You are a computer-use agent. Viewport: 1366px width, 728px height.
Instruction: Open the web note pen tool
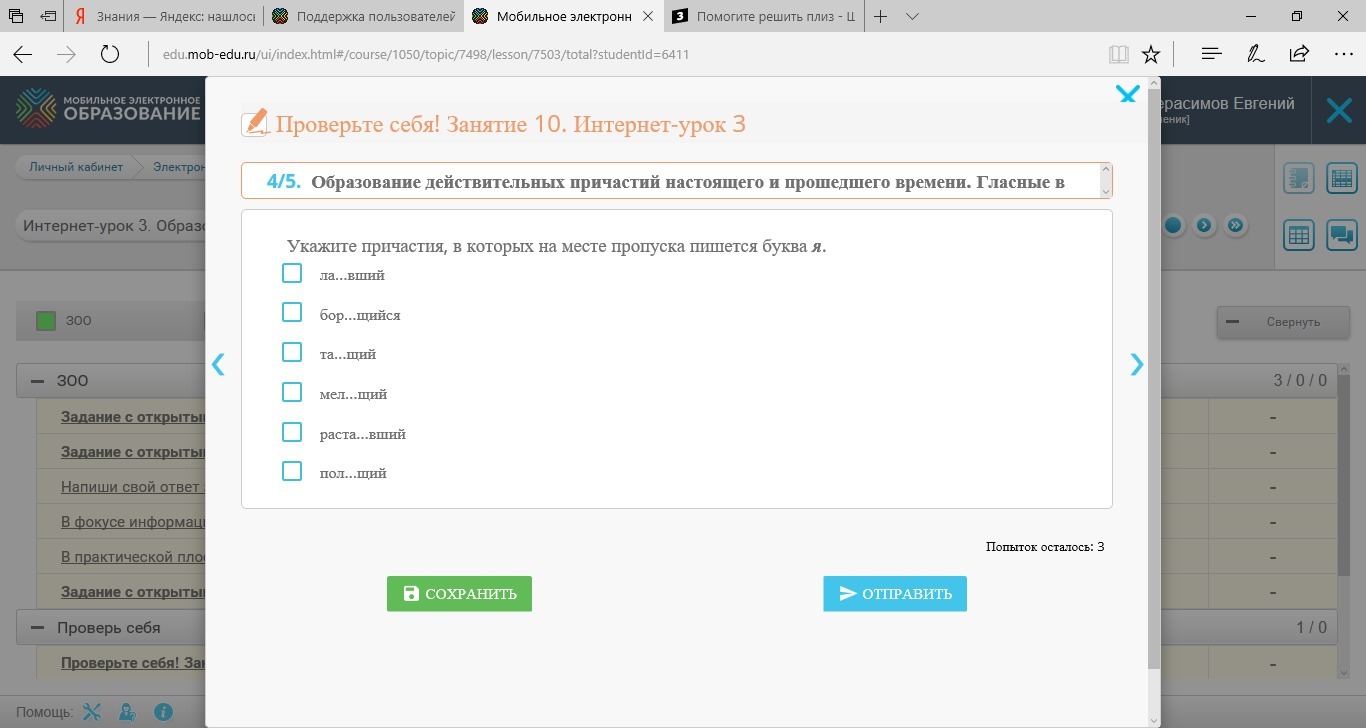point(1256,54)
